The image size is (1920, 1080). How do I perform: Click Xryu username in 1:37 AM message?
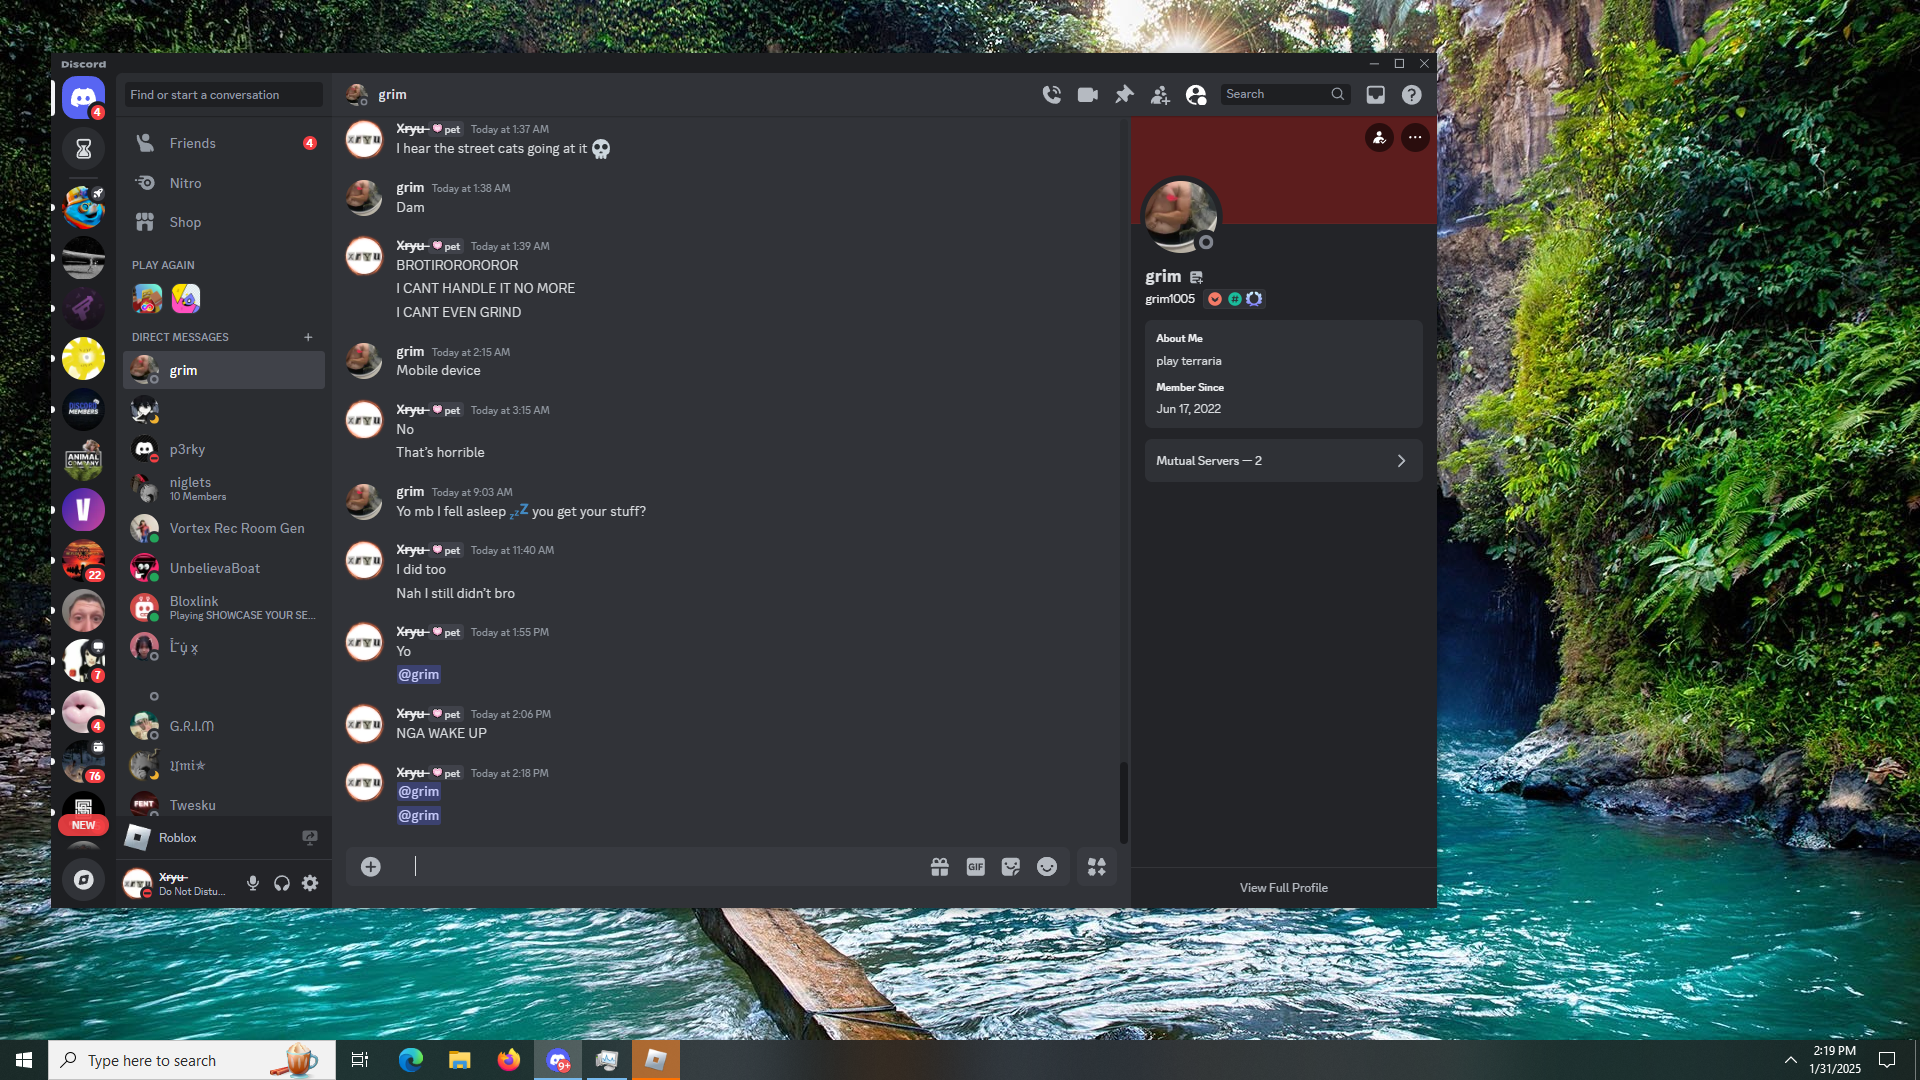coord(411,129)
